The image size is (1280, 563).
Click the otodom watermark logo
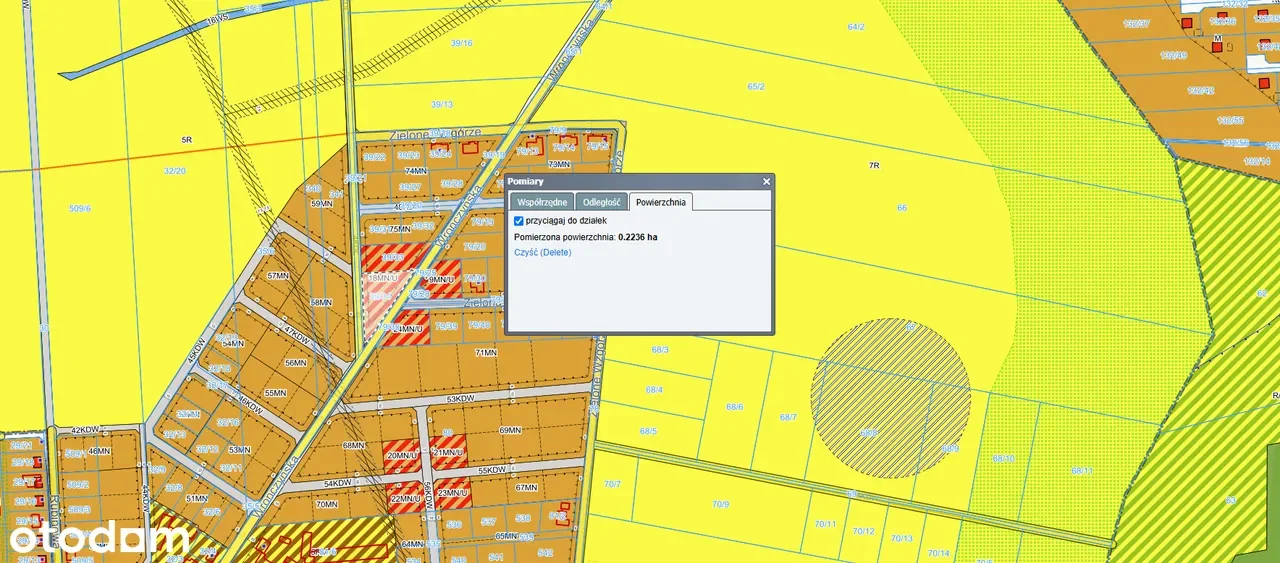click(x=98, y=538)
